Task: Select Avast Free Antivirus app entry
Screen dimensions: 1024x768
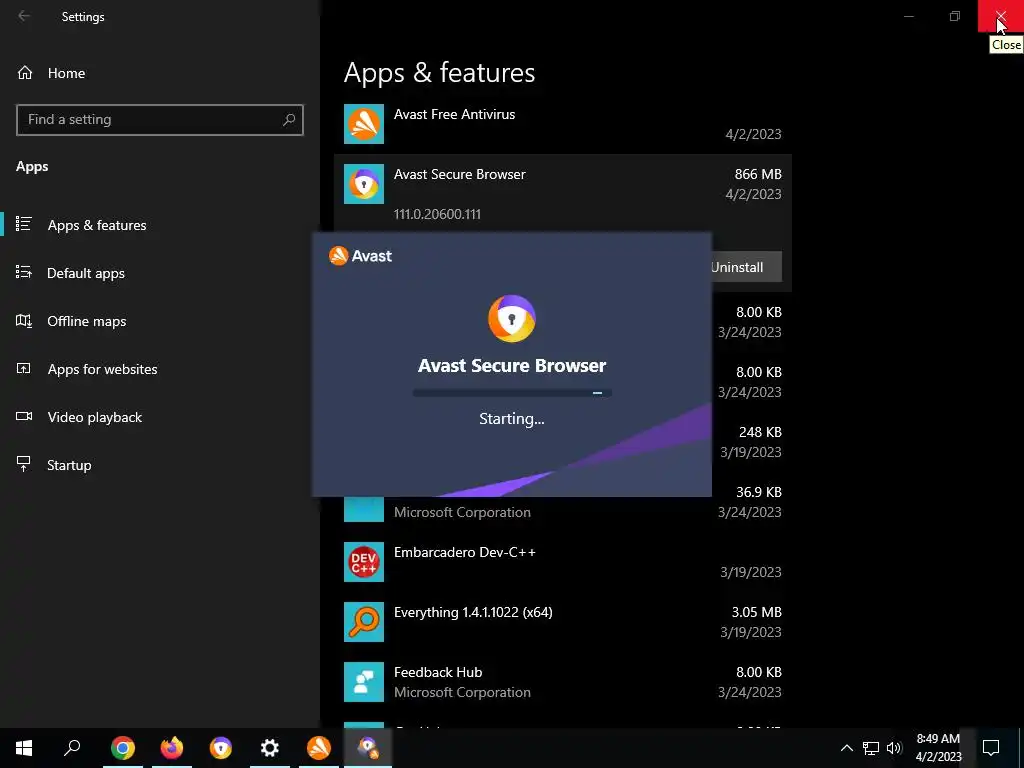Action: point(562,124)
